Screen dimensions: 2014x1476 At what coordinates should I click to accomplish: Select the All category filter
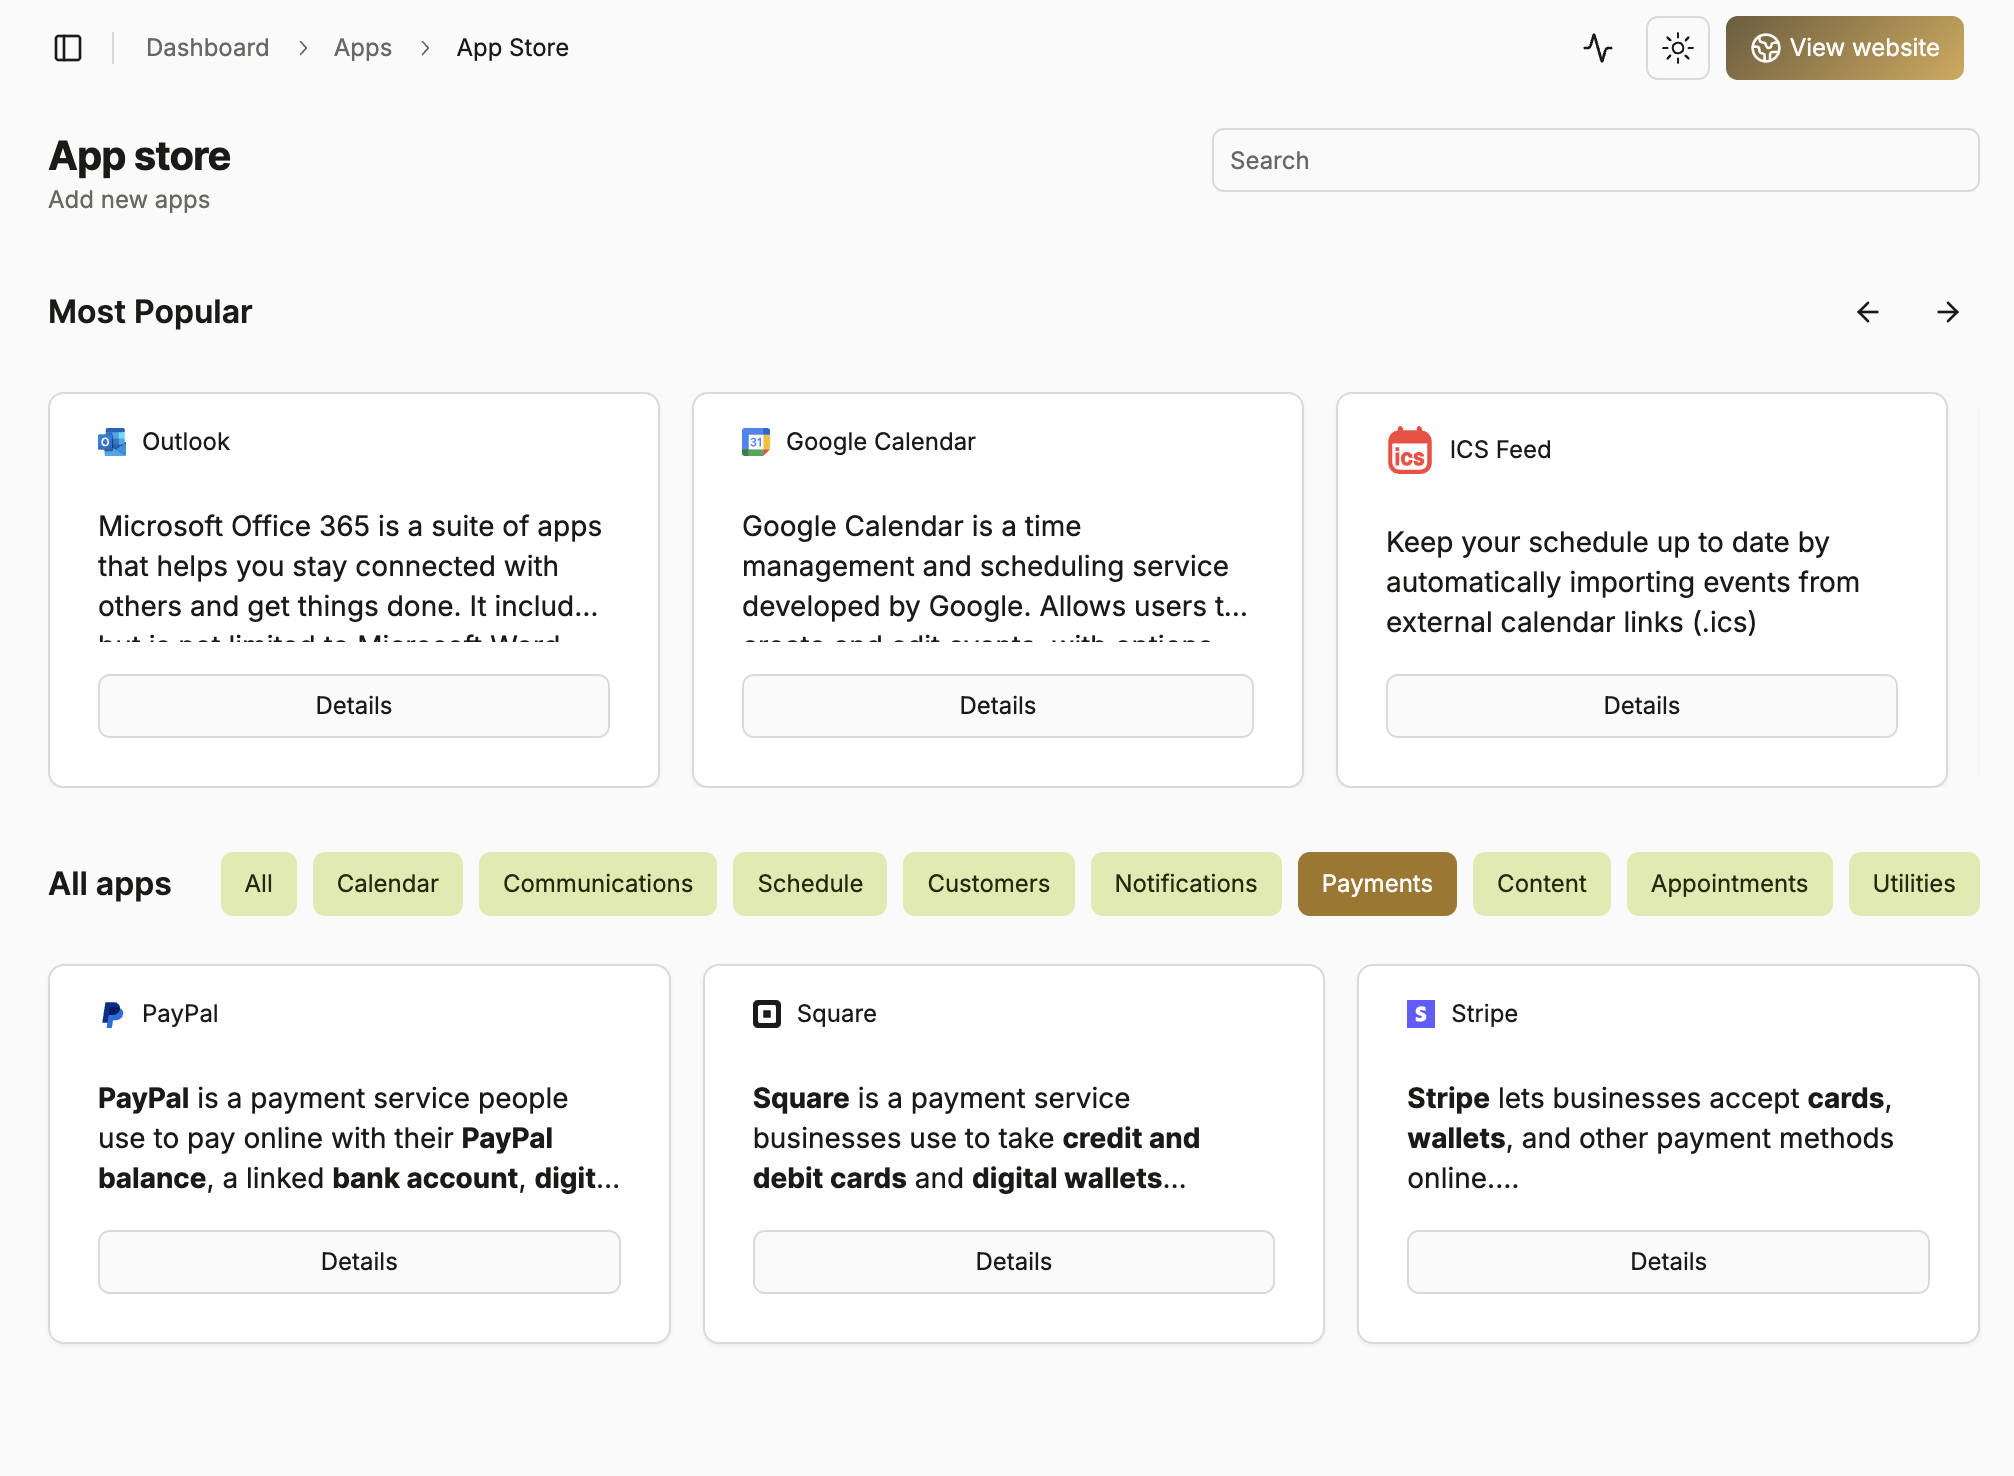coord(259,884)
